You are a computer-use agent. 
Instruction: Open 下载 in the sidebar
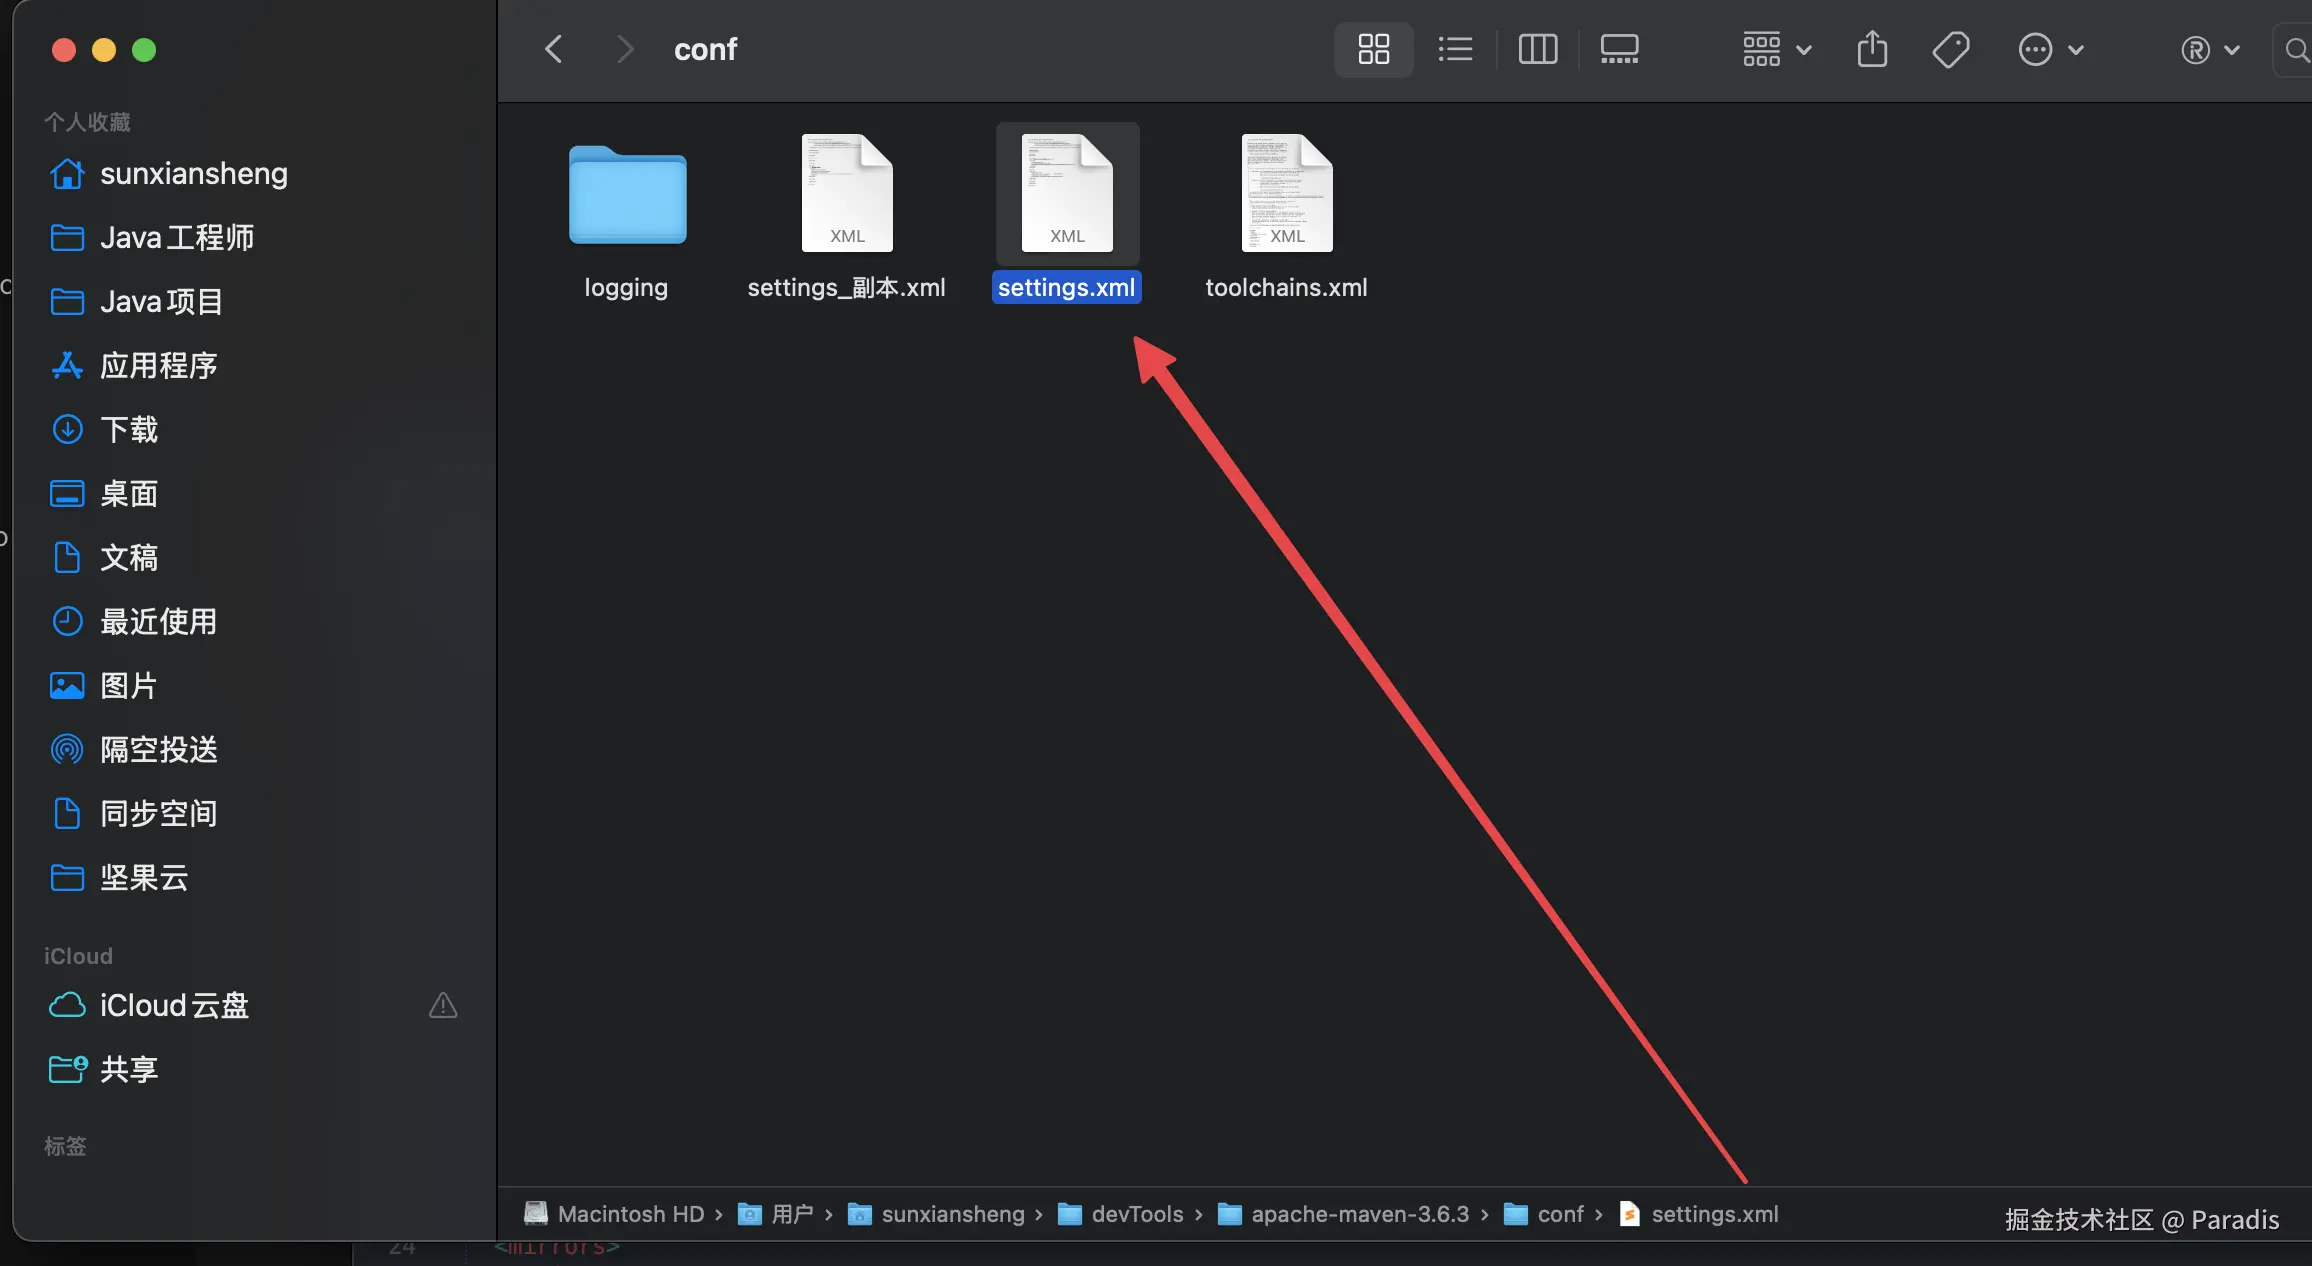(x=129, y=430)
